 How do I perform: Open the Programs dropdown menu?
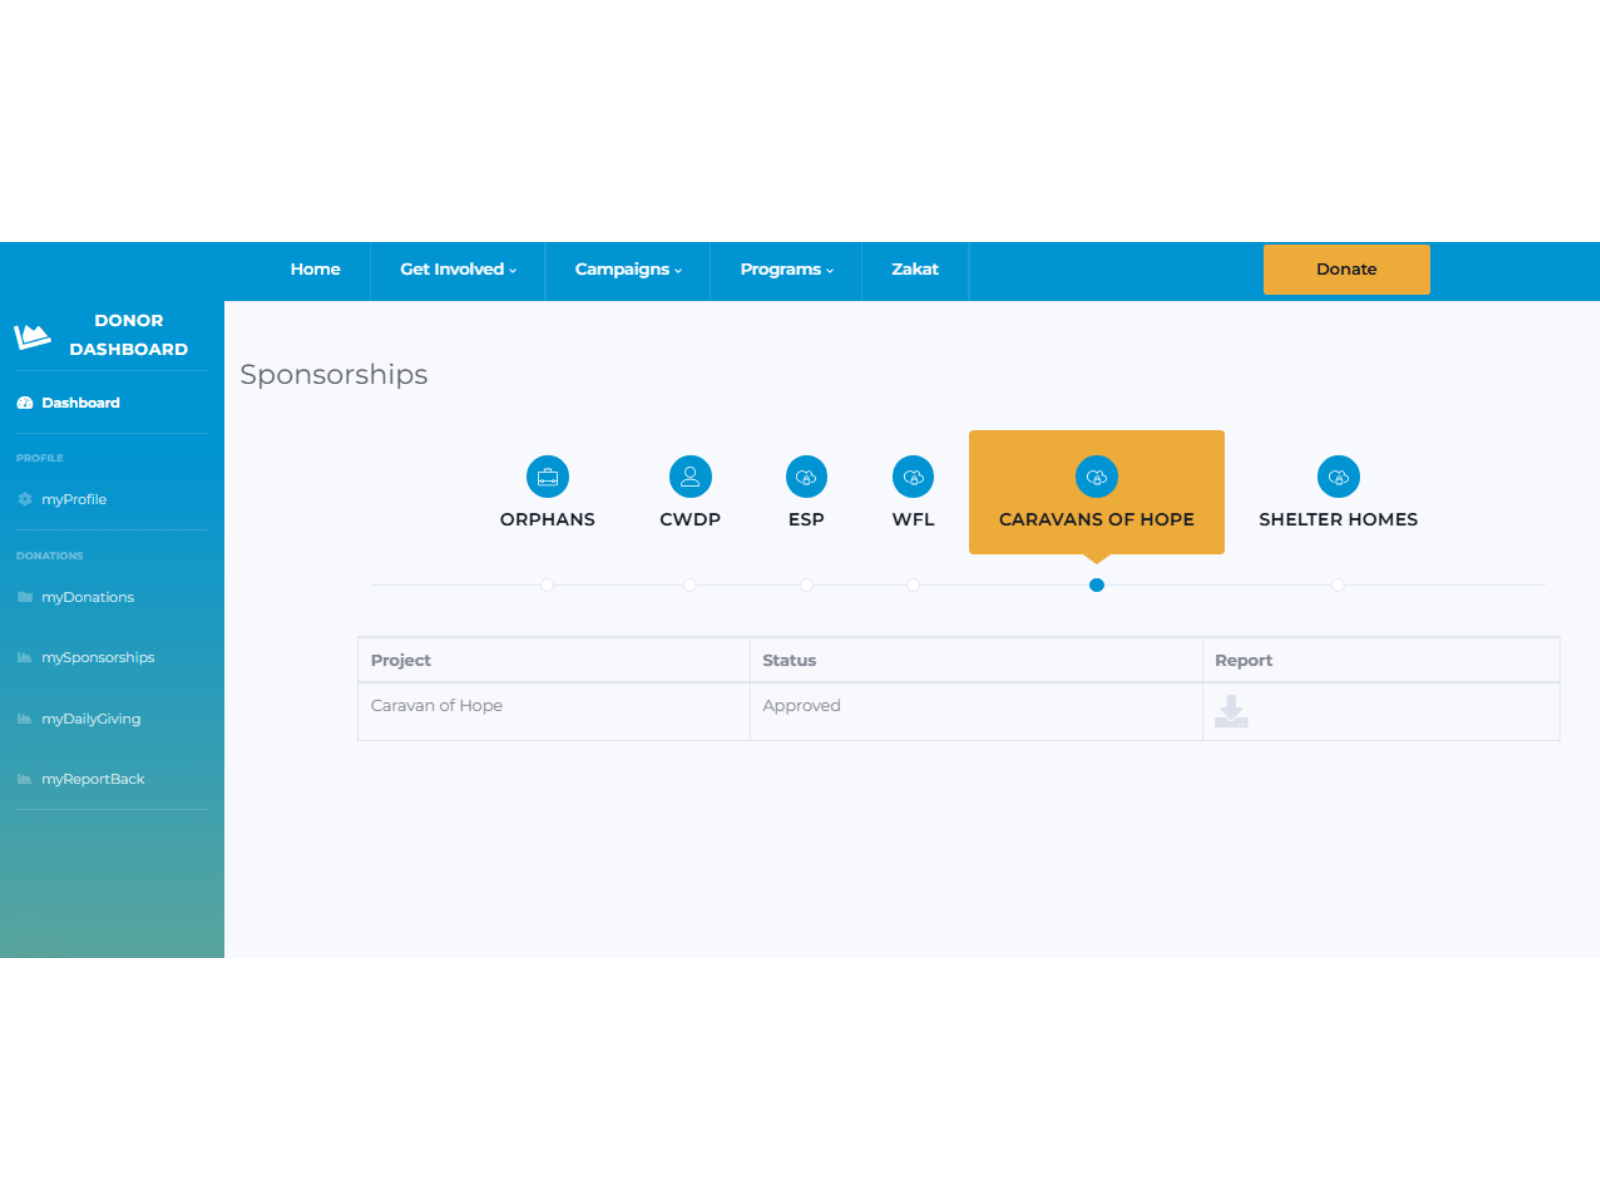[x=786, y=270]
